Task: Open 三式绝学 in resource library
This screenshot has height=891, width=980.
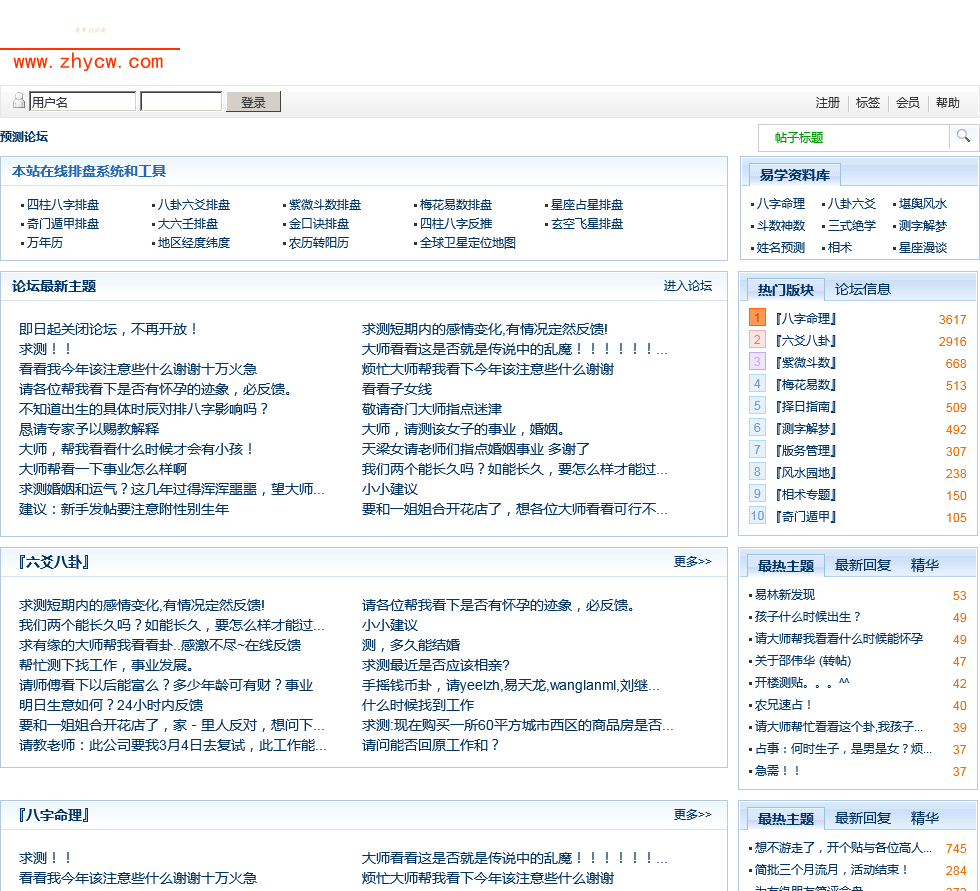Action: point(852,226)
